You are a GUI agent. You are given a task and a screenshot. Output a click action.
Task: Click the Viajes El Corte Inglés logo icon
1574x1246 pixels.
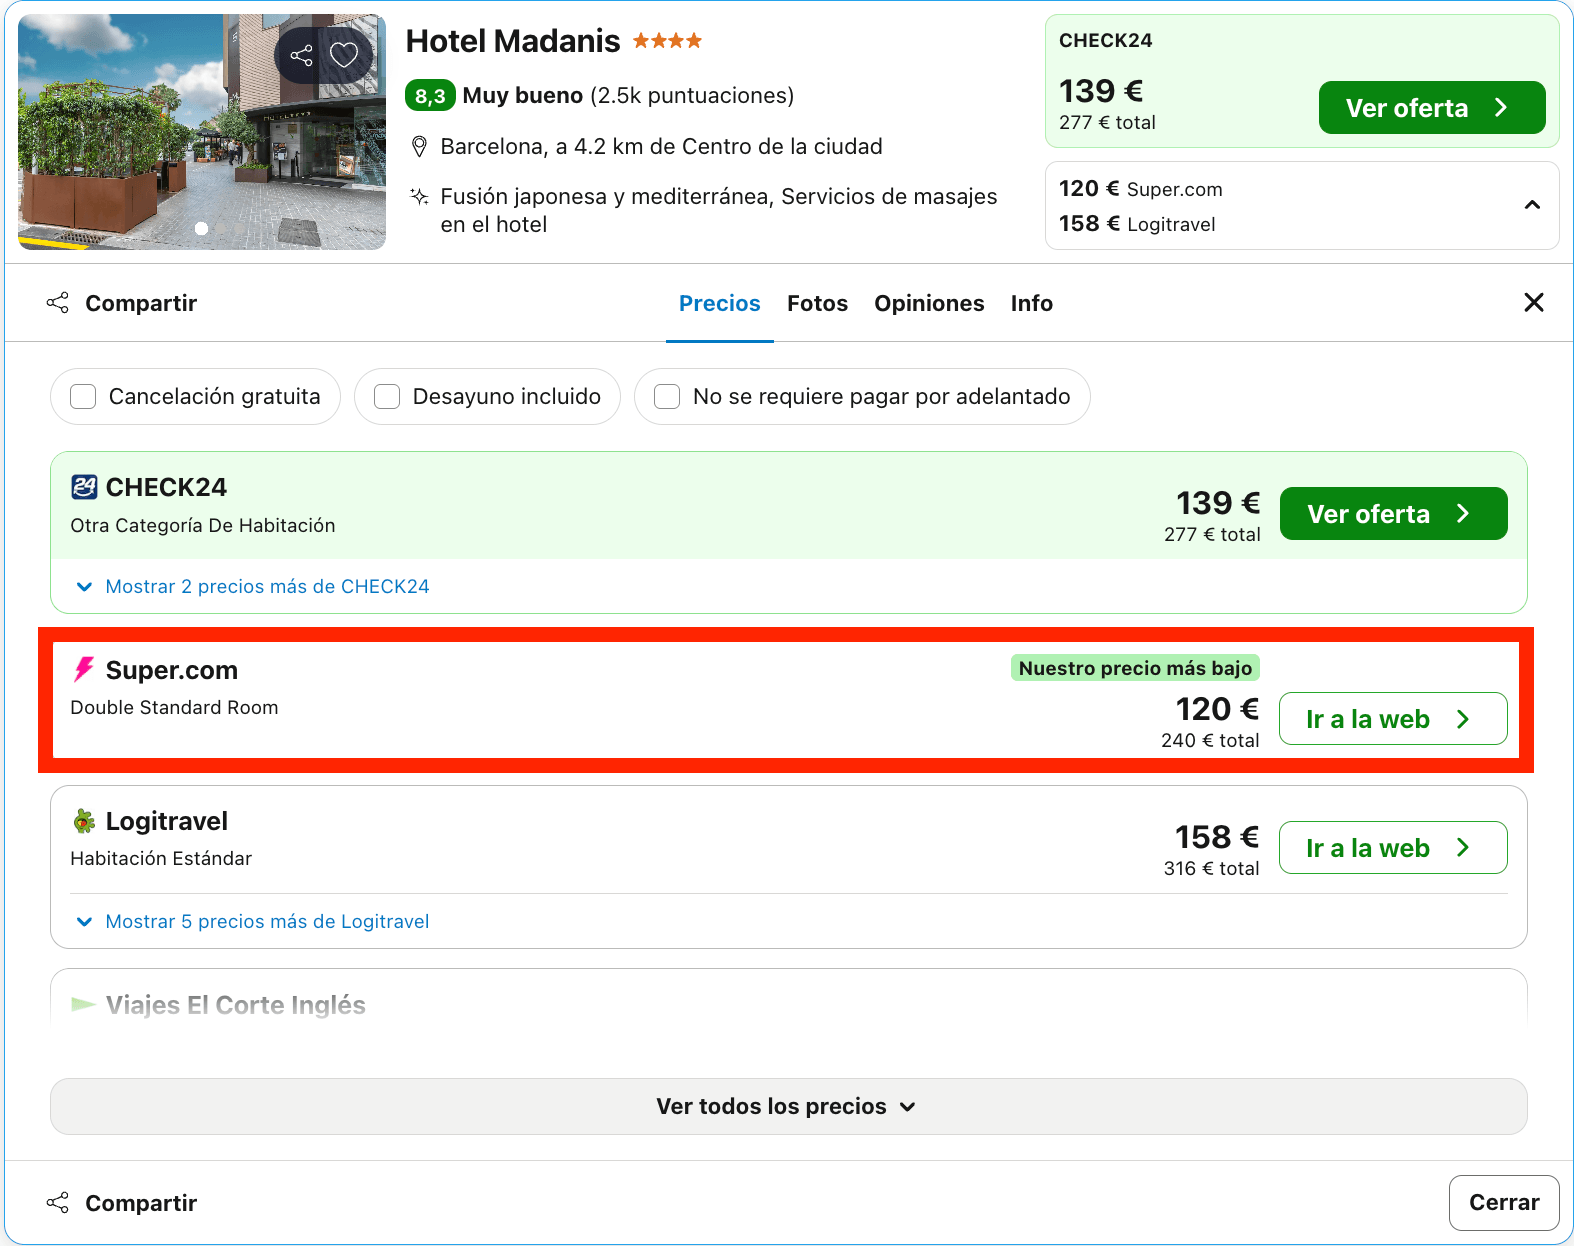click(84, 1004)
